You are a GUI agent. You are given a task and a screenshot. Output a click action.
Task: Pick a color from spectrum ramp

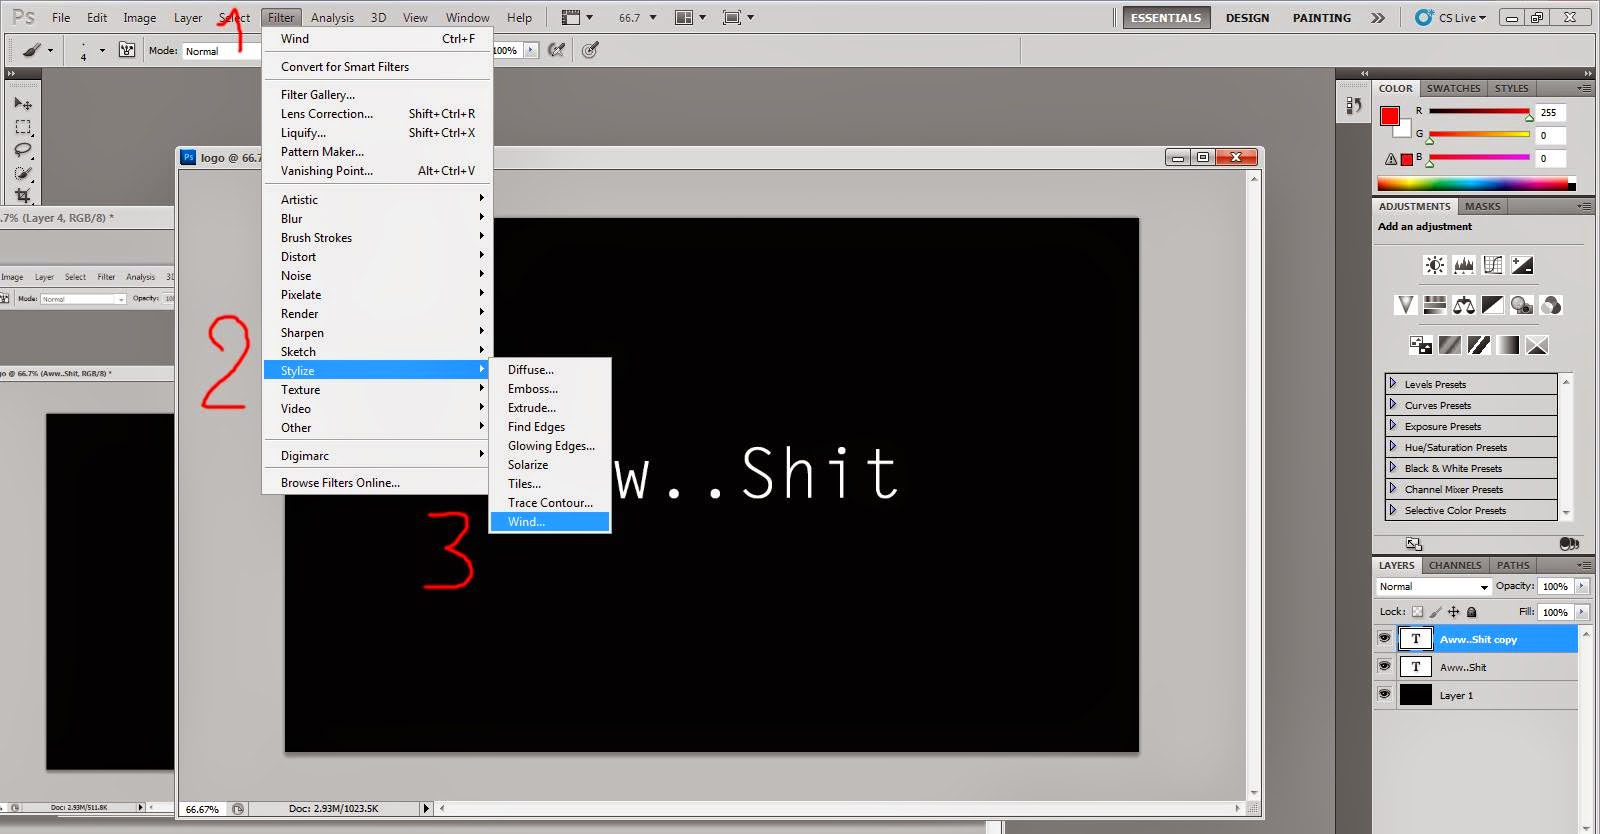click(x=1476, y=184)
